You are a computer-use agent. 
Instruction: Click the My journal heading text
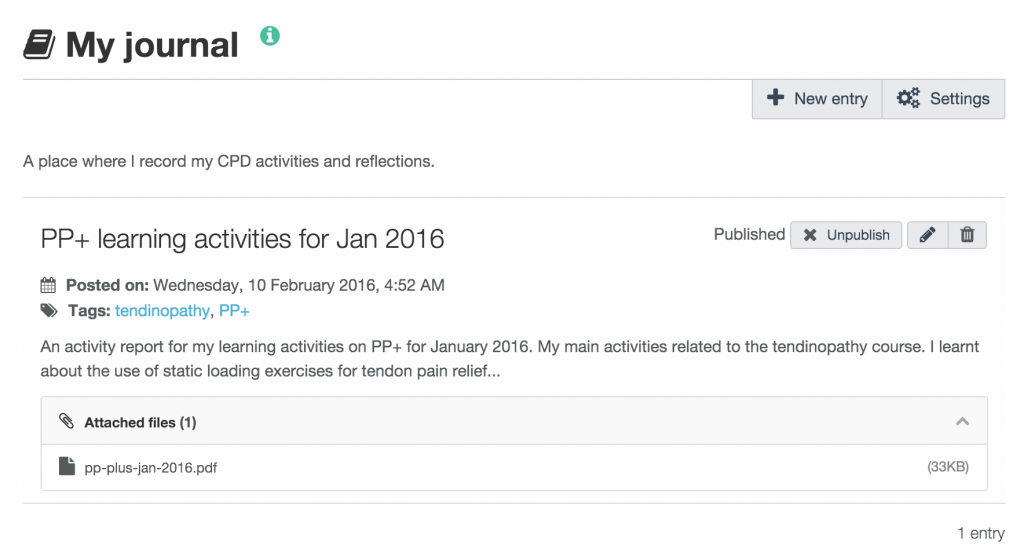click(152, 45)
